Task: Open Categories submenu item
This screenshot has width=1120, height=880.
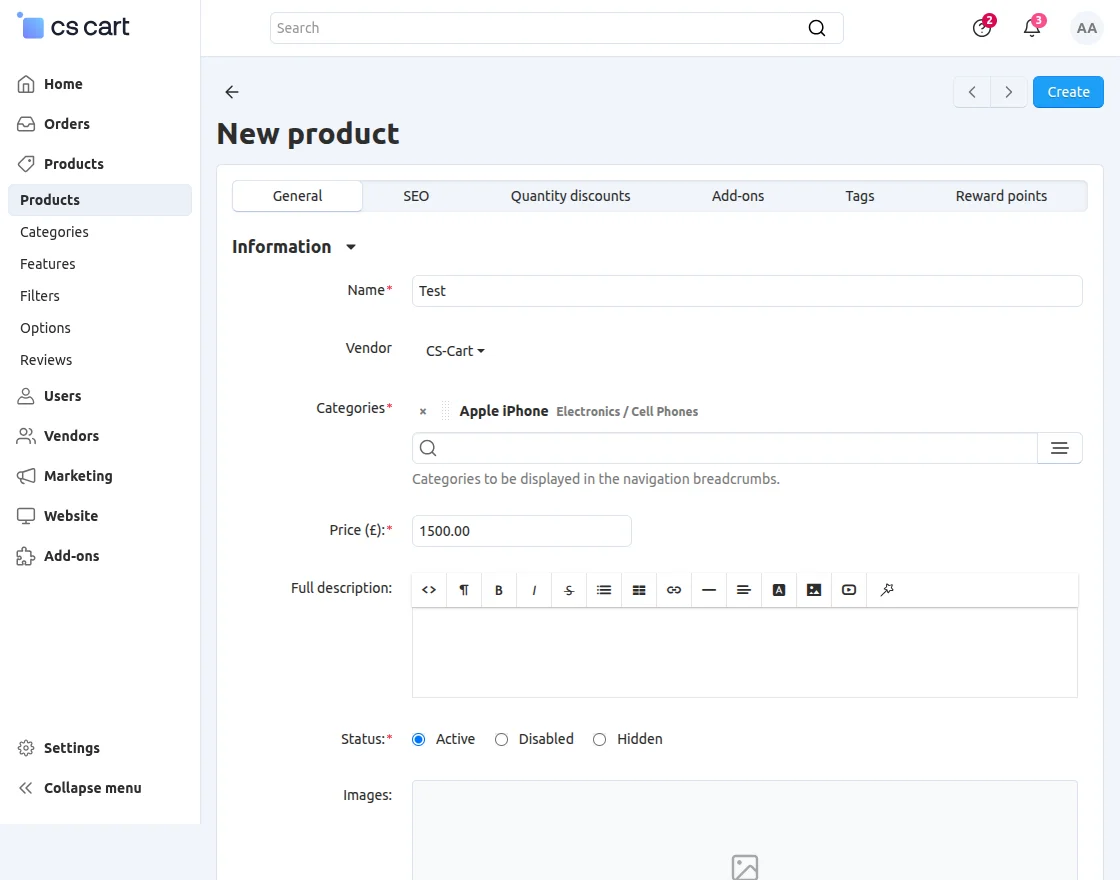Action: click(54, 232)
